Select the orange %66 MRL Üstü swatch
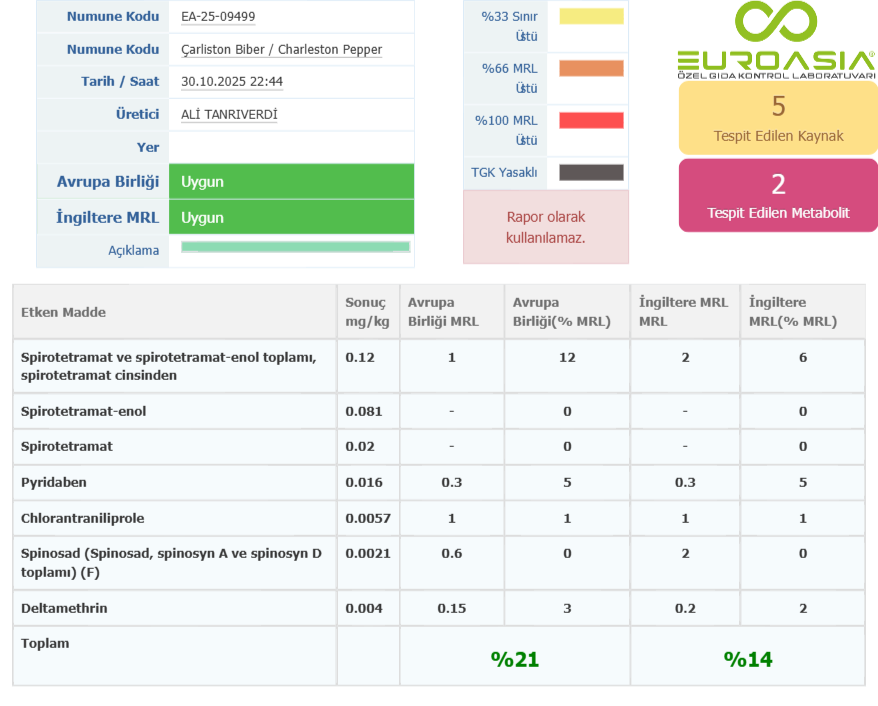The image size is (878, 706). (x=591, y=69)
